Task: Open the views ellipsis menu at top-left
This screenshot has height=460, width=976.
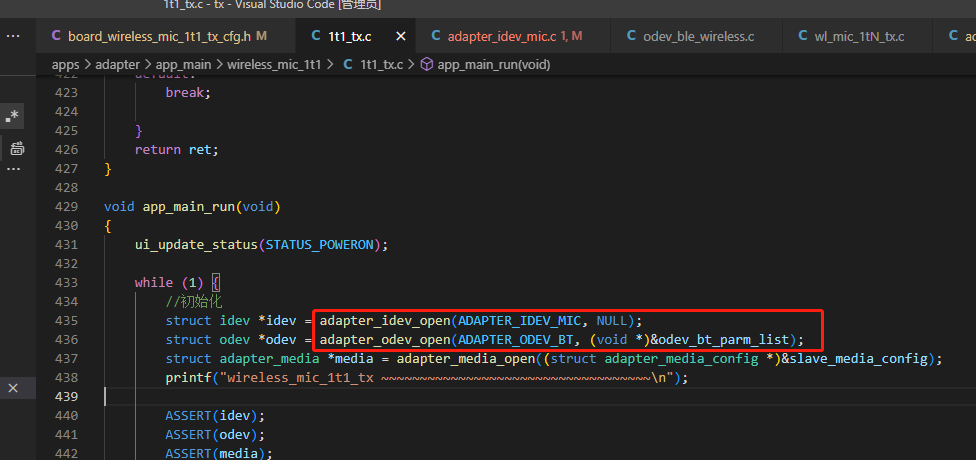Action: pos(13,36)
